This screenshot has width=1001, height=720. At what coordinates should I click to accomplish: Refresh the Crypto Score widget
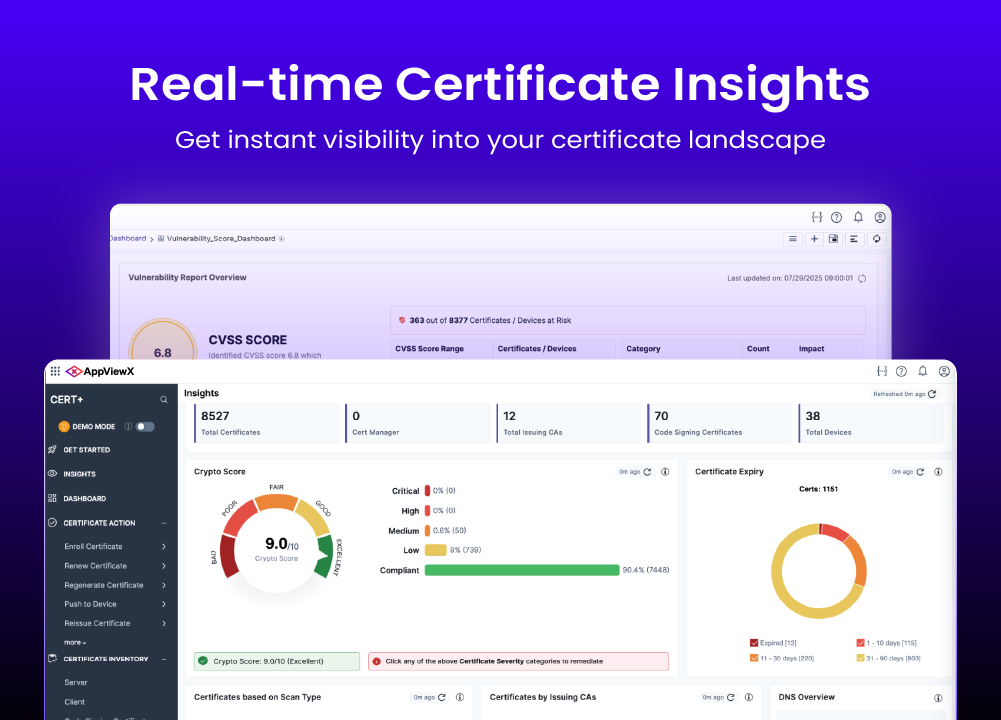tap(647, 472)
